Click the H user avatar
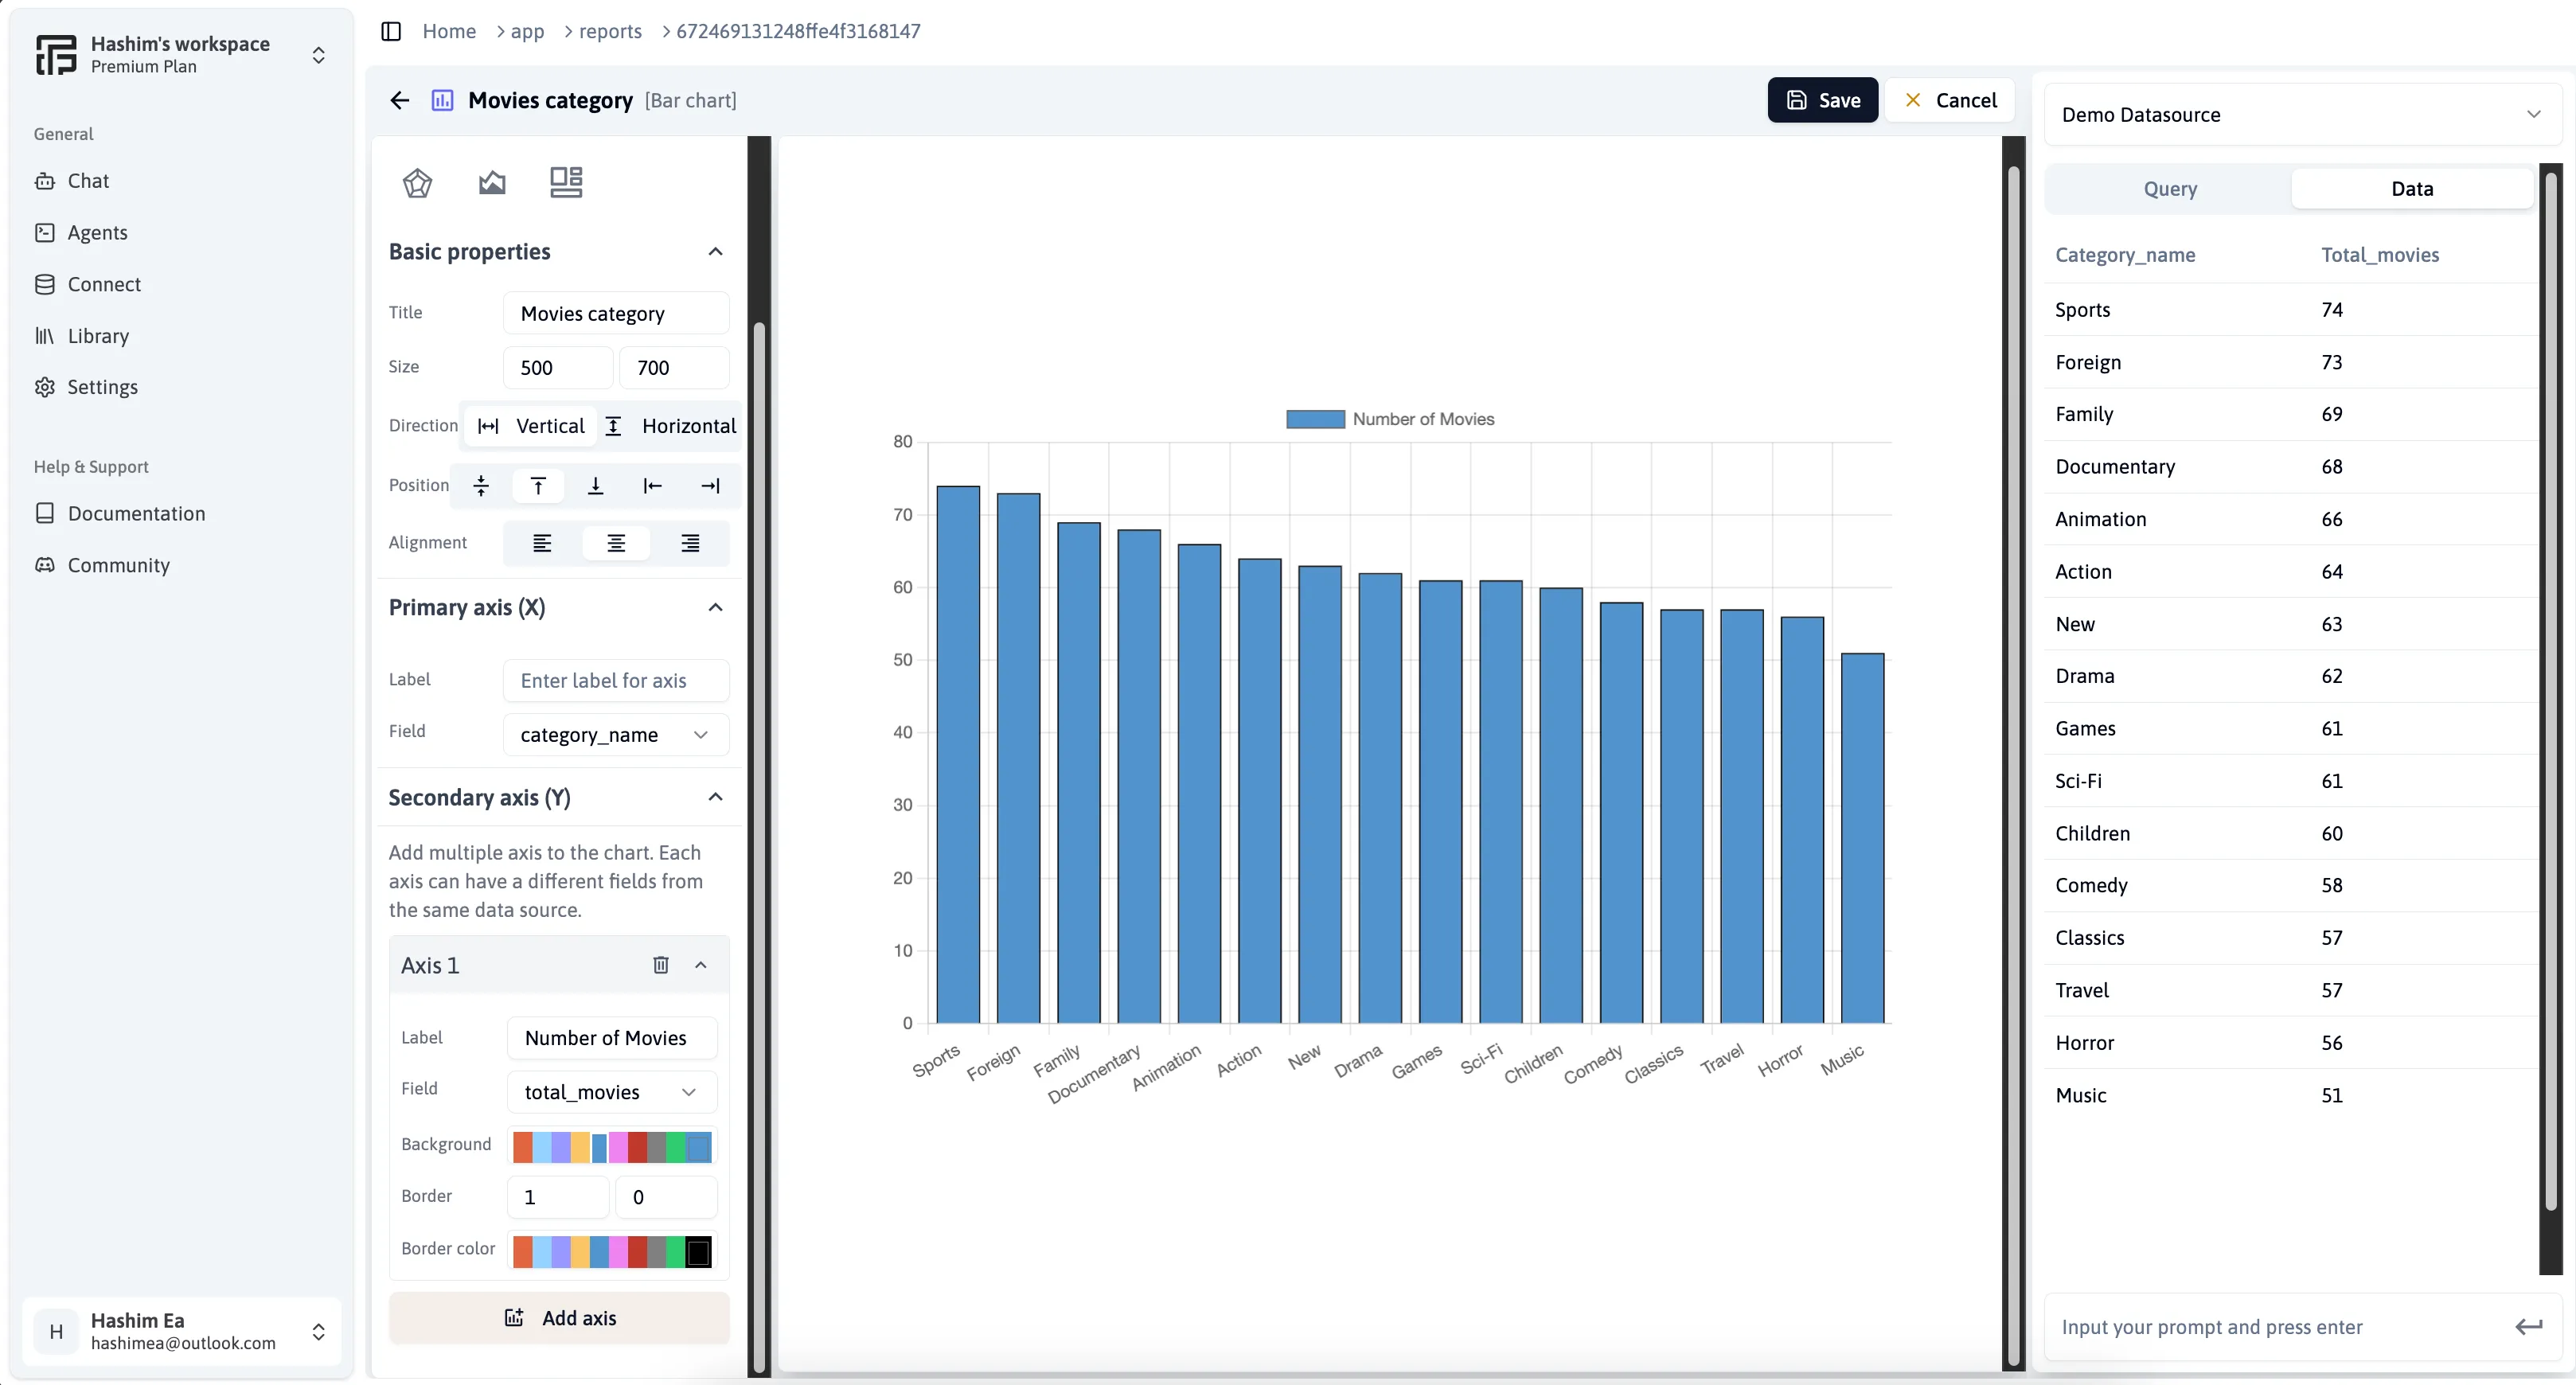Image resolution: width=2576 pixels, height=1385 pixels. pos(56,1332)
